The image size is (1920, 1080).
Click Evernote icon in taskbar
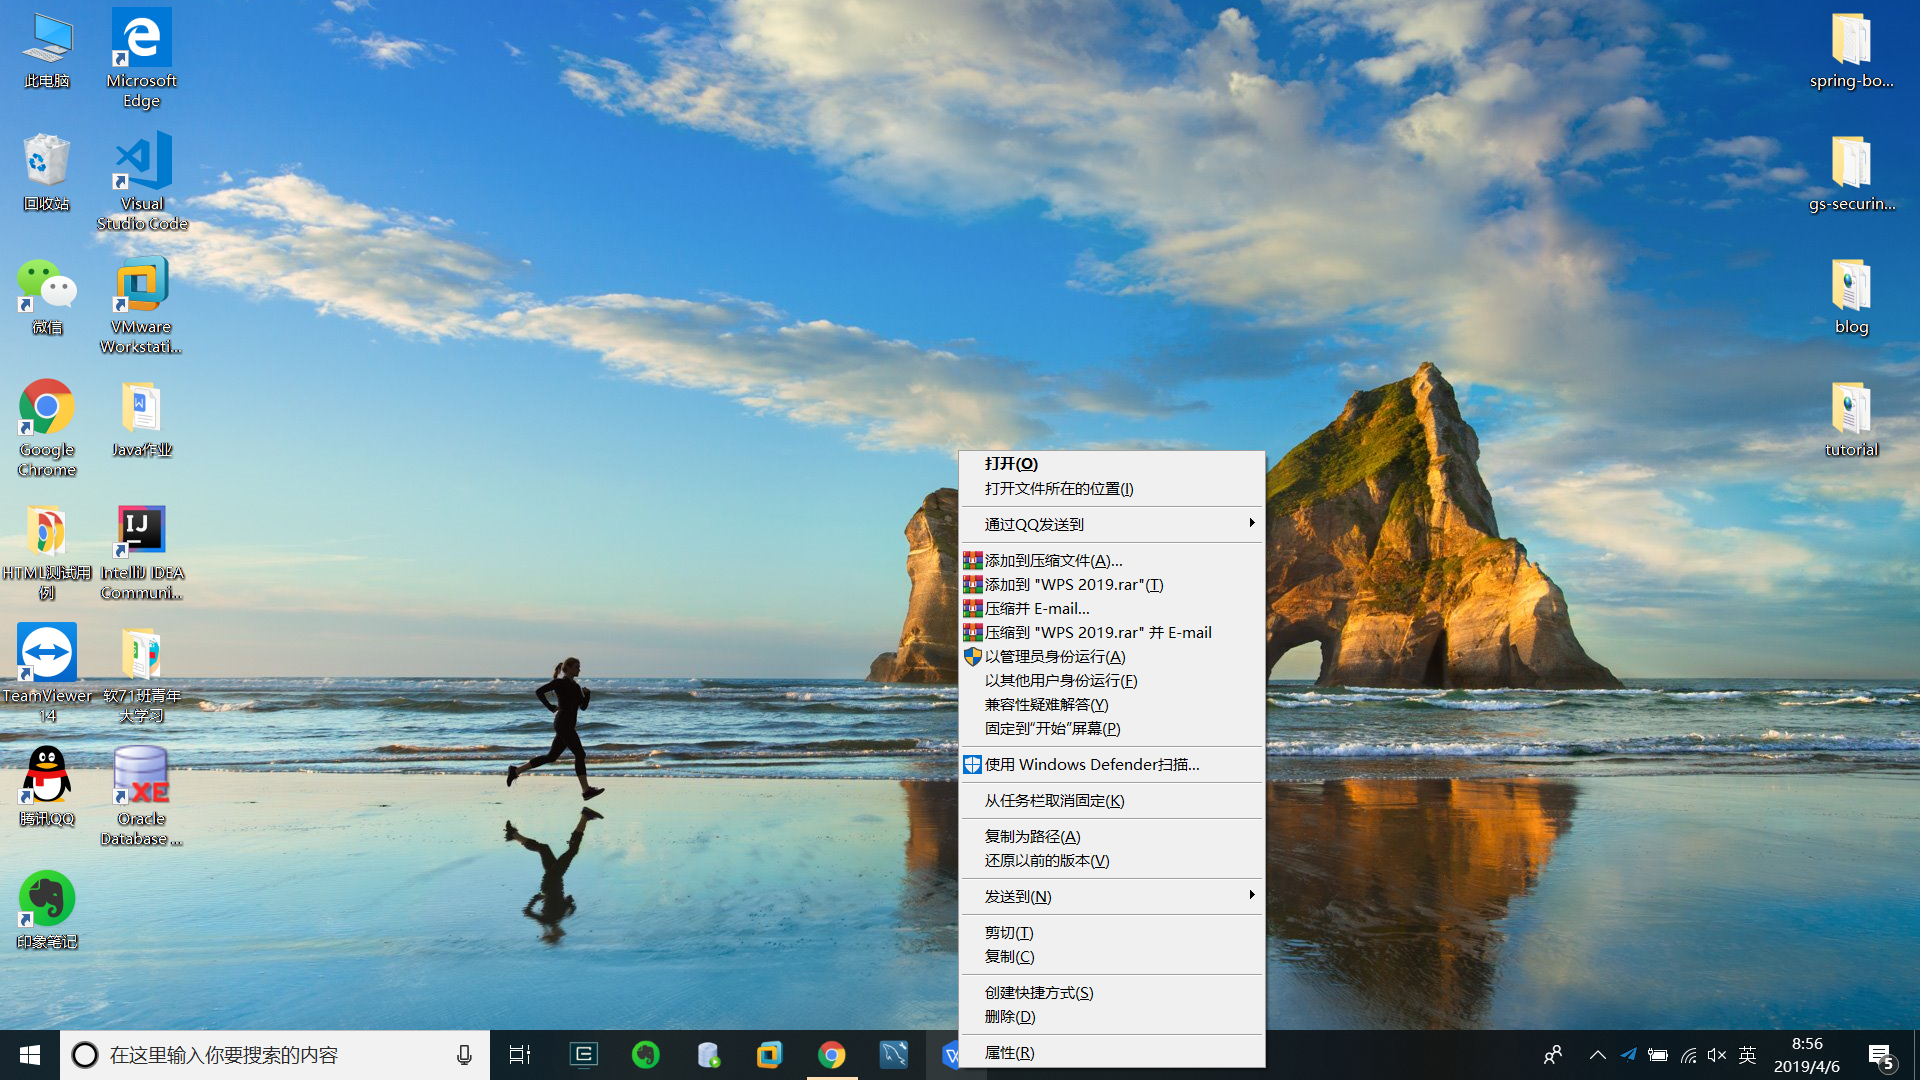pyautogui.click(x=646, y=1055)
